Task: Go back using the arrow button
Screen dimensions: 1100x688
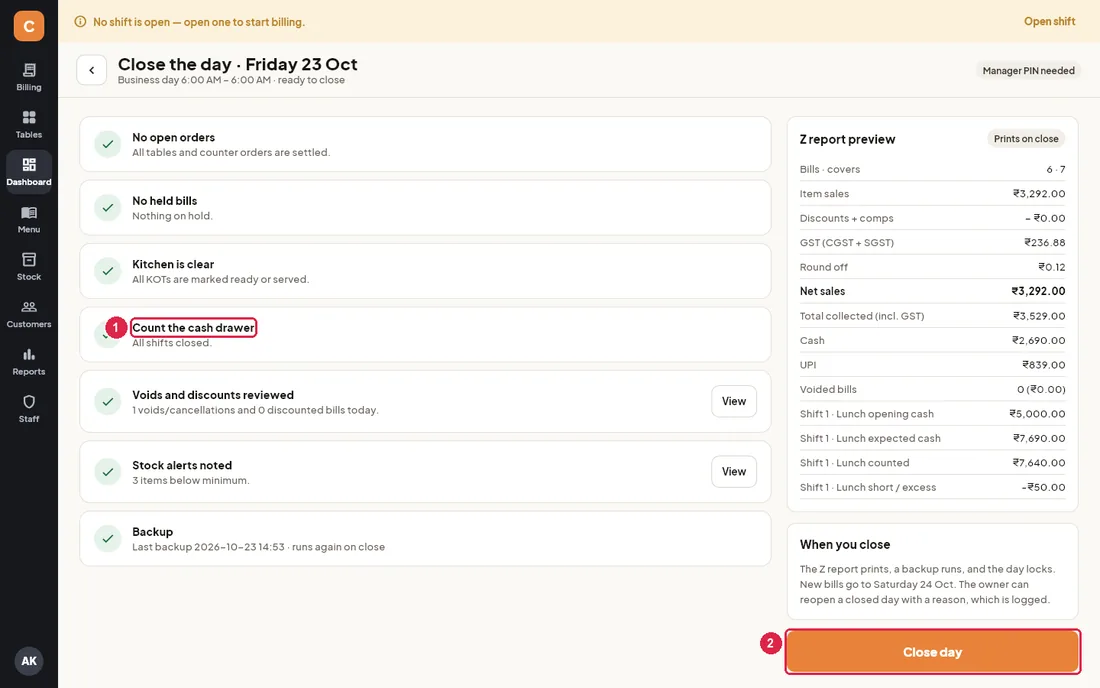Action: (x=91, y=70)
